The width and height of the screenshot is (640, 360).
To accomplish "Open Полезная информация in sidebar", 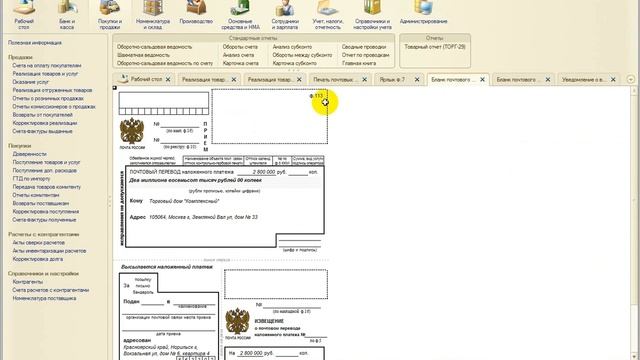I will point(35,42).
